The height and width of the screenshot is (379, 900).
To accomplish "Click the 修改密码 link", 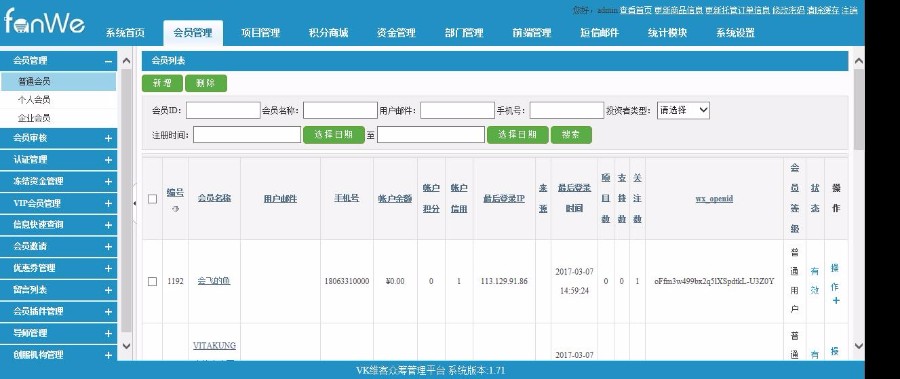I will point(789,10).
